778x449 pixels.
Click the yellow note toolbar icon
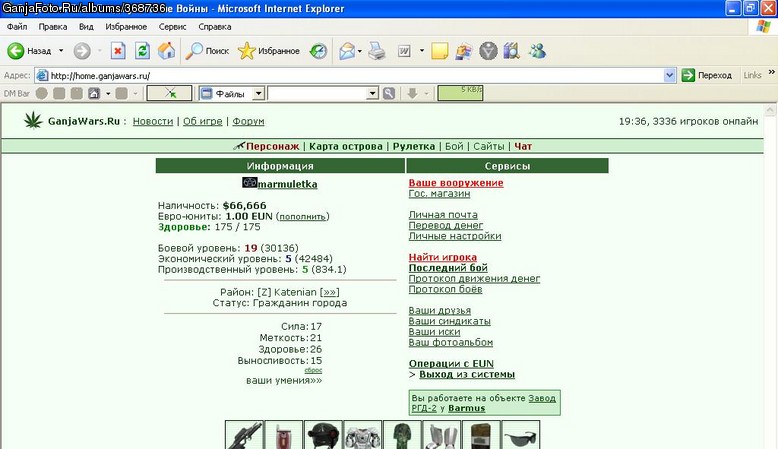coord(439,51)
